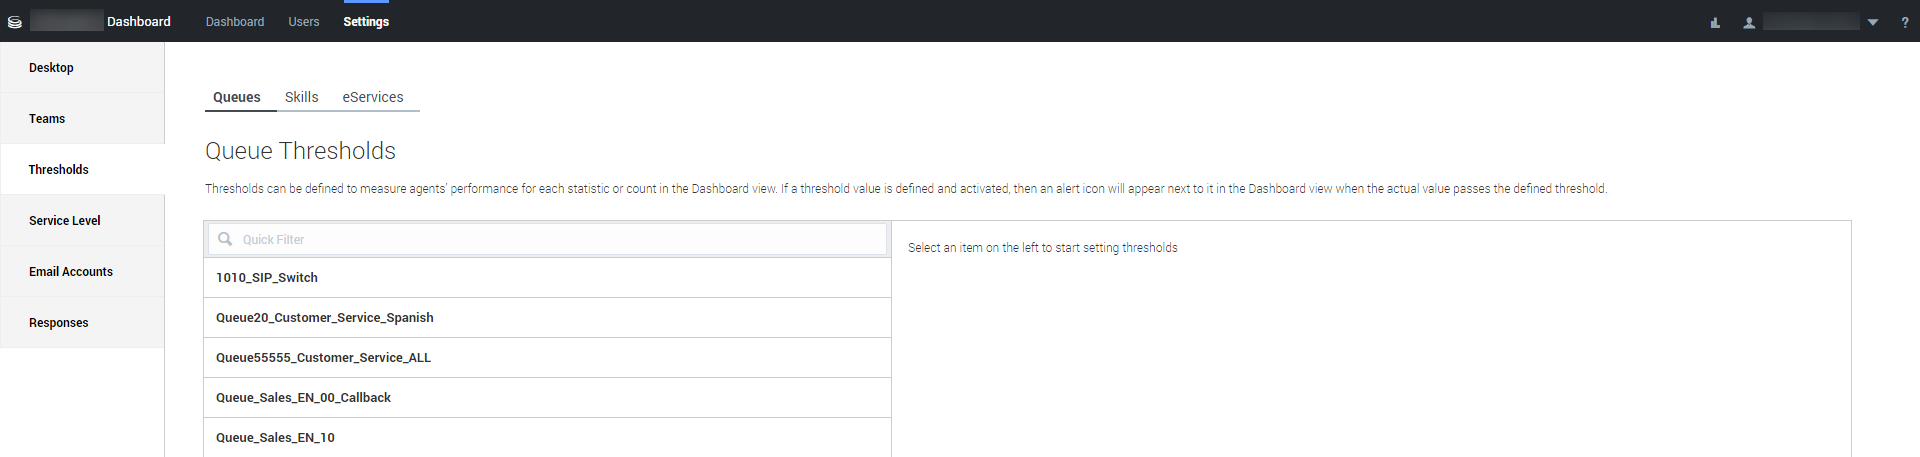This screenshot has width=1920, height=457.
Task: Open Settings in the top navigation
Action: point(366,22)
